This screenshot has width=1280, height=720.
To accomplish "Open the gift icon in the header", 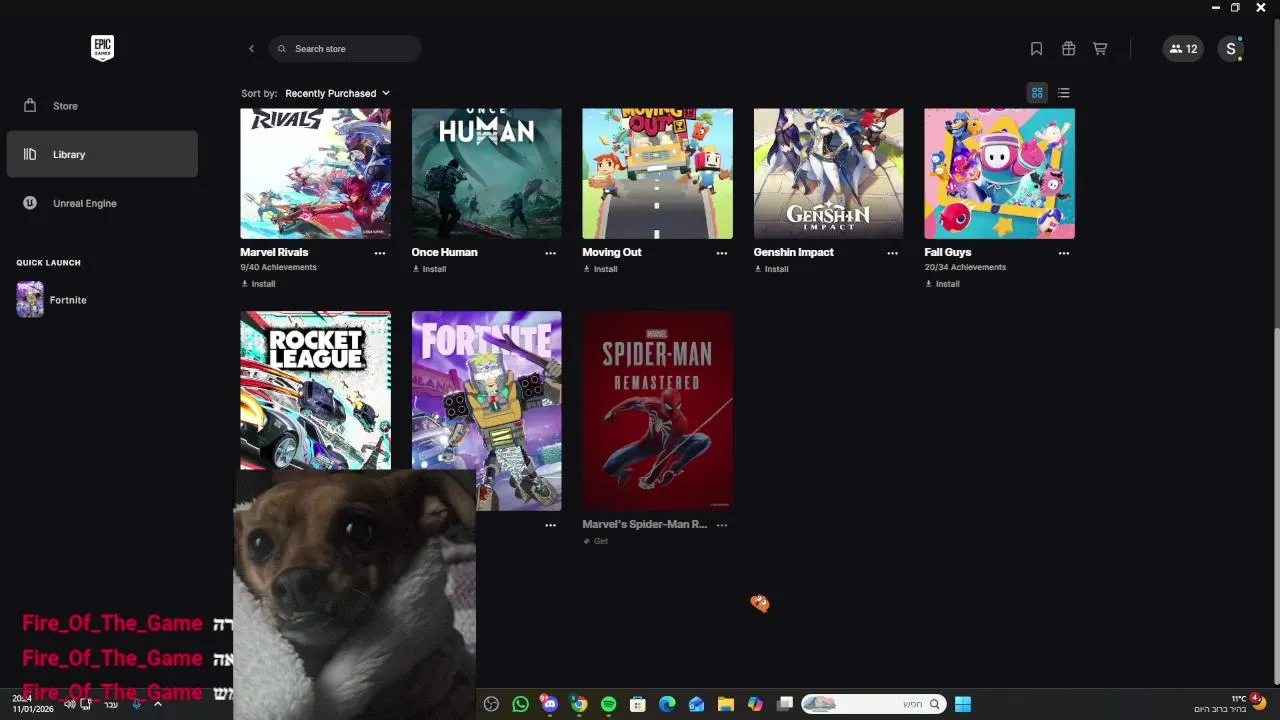I will click(1068, 48).
